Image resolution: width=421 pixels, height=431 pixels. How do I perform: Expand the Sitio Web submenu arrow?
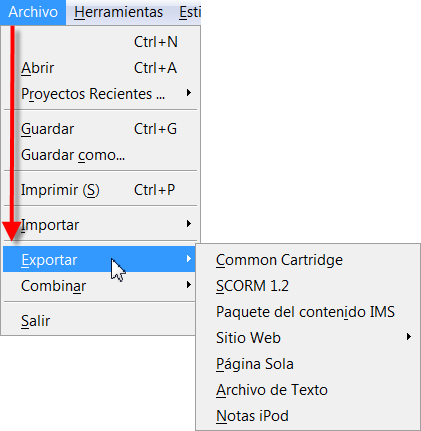(409, 337)
